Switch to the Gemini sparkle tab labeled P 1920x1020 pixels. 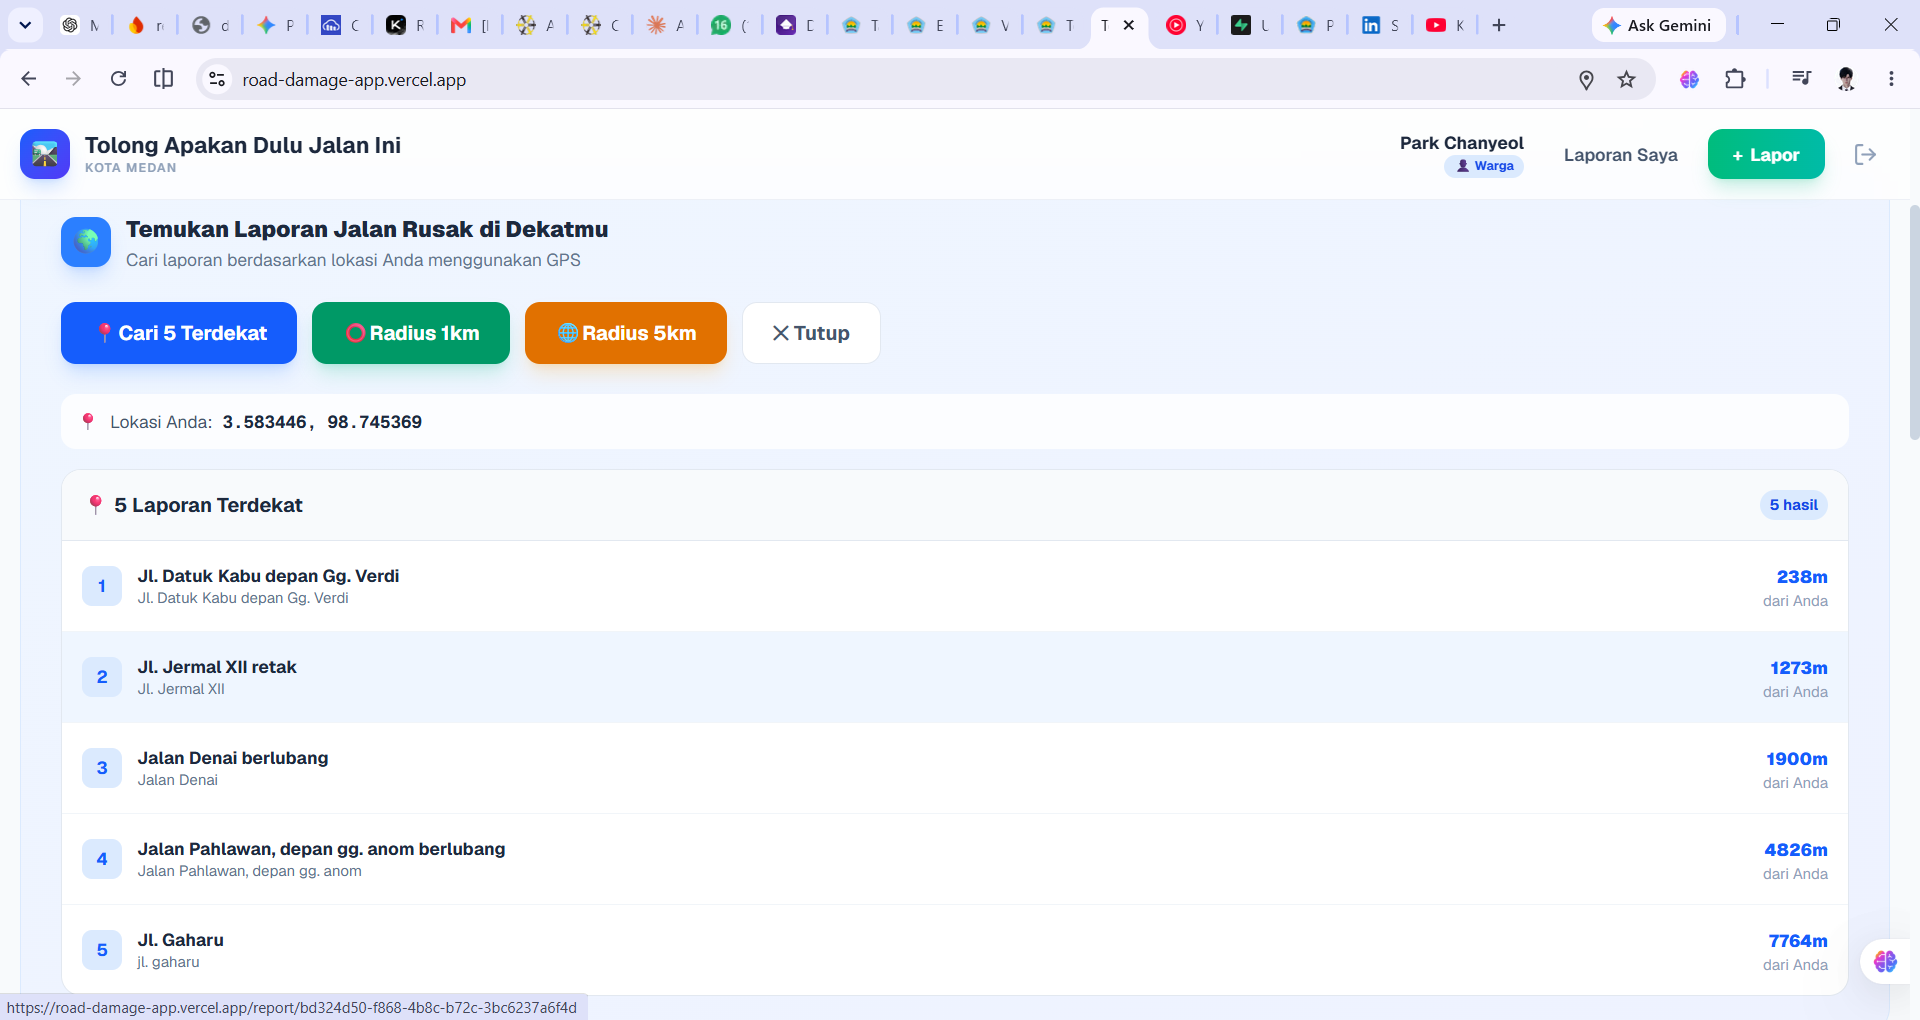coord(275,25)
